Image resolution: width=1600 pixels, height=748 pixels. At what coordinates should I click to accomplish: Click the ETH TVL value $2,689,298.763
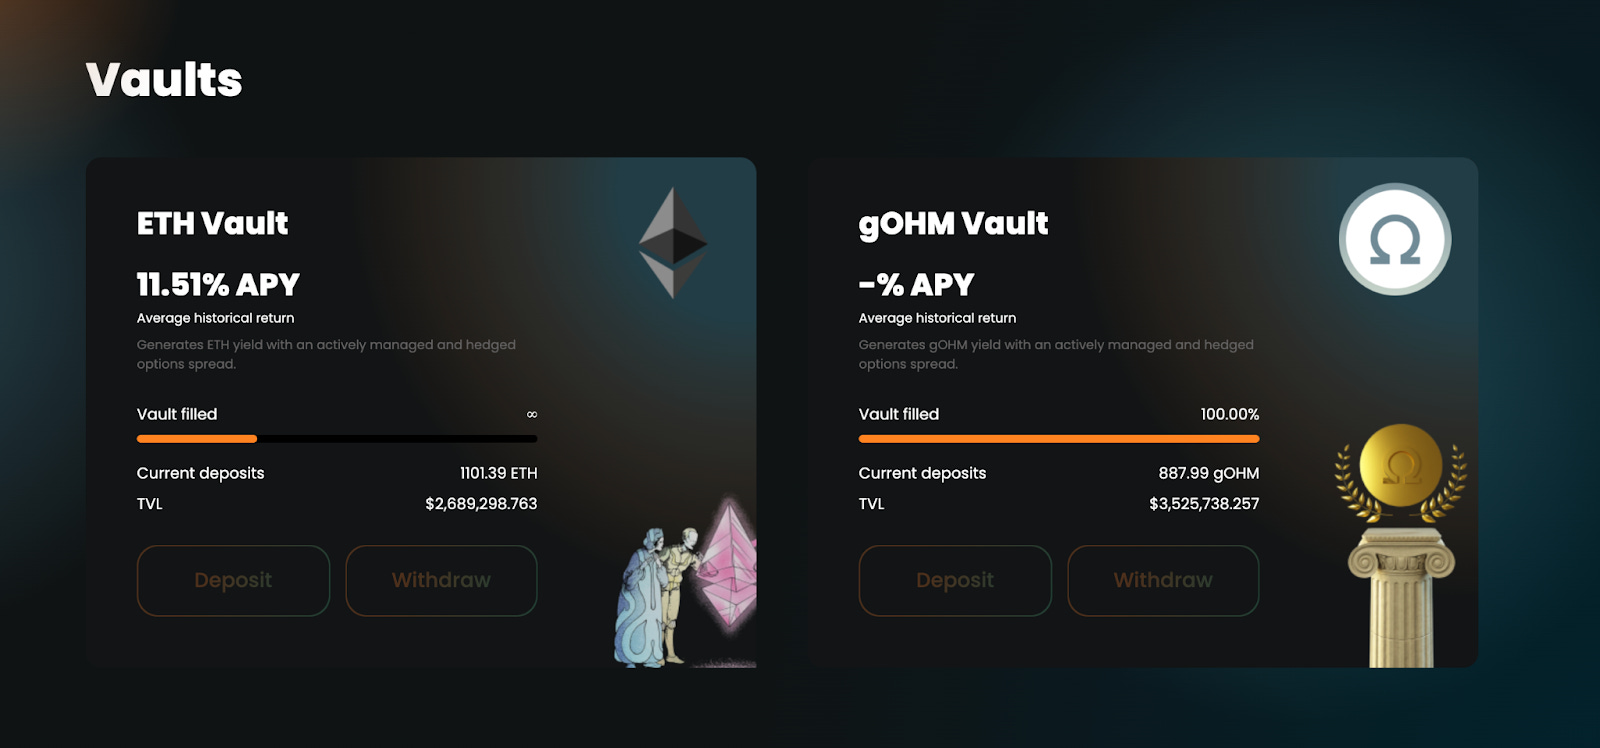(481, 504)
